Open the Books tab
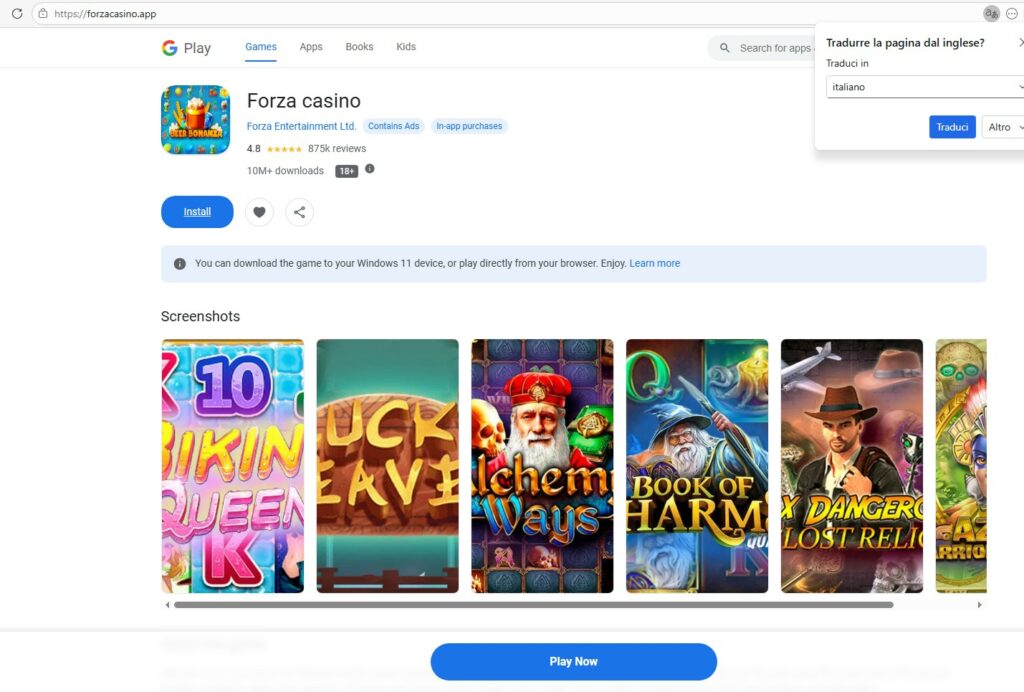Viewport: 1024px width, 692px height. tap(359, 47)
